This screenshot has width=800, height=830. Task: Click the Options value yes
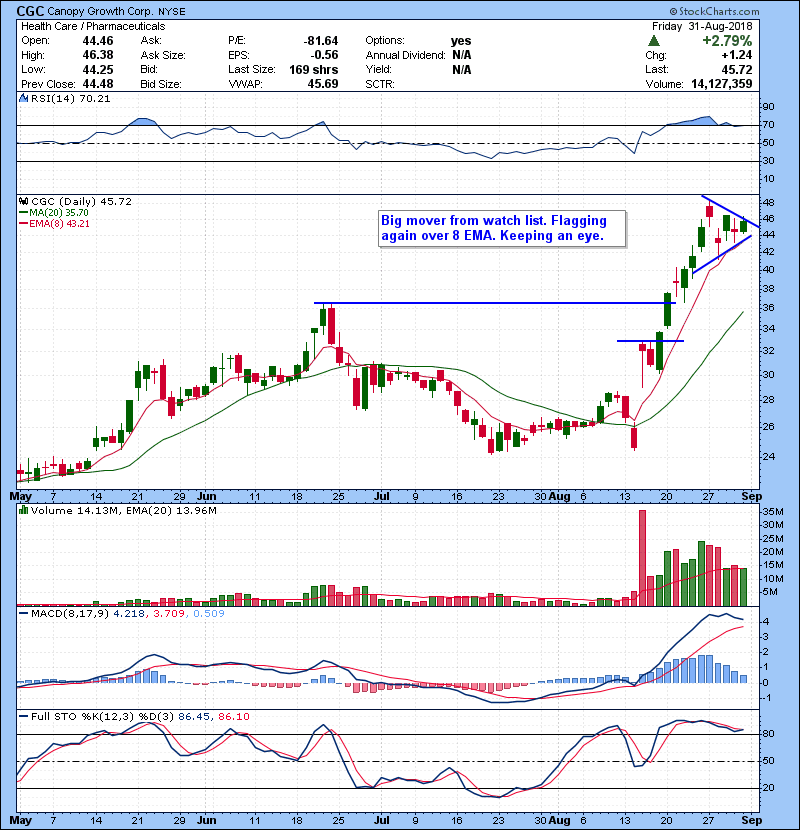click(461, 41)
